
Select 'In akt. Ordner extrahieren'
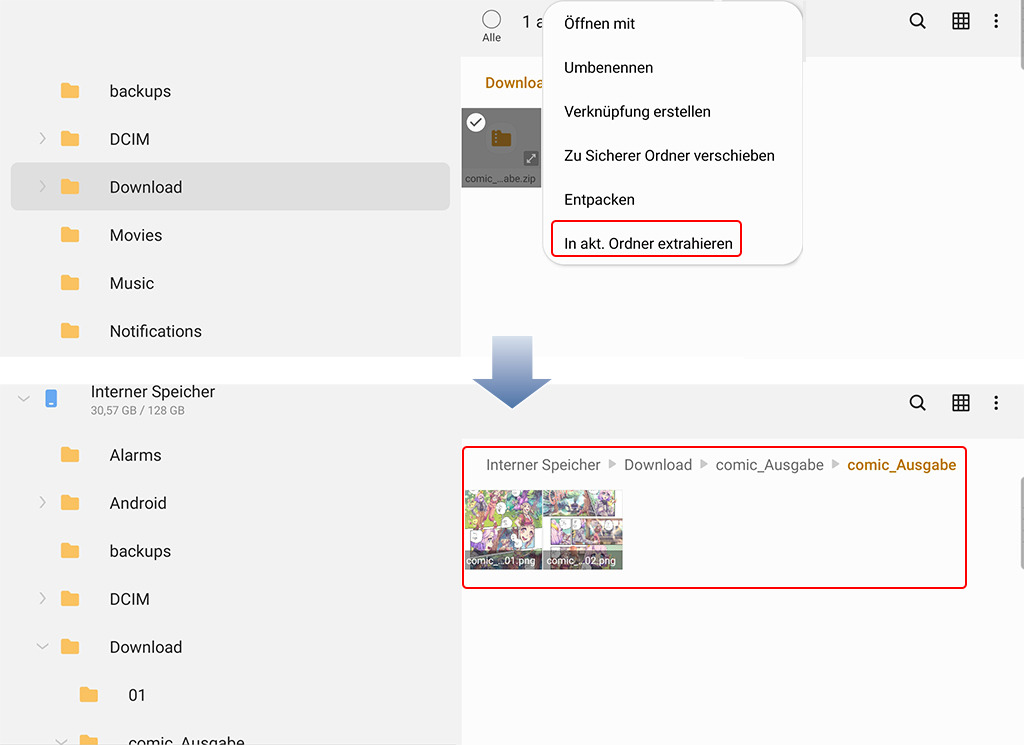(x=648, y=244)
